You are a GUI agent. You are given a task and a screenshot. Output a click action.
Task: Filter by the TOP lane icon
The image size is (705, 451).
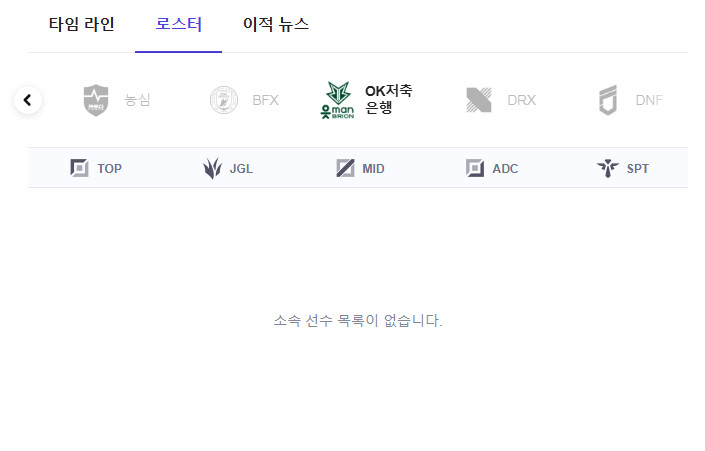[79, 168]
